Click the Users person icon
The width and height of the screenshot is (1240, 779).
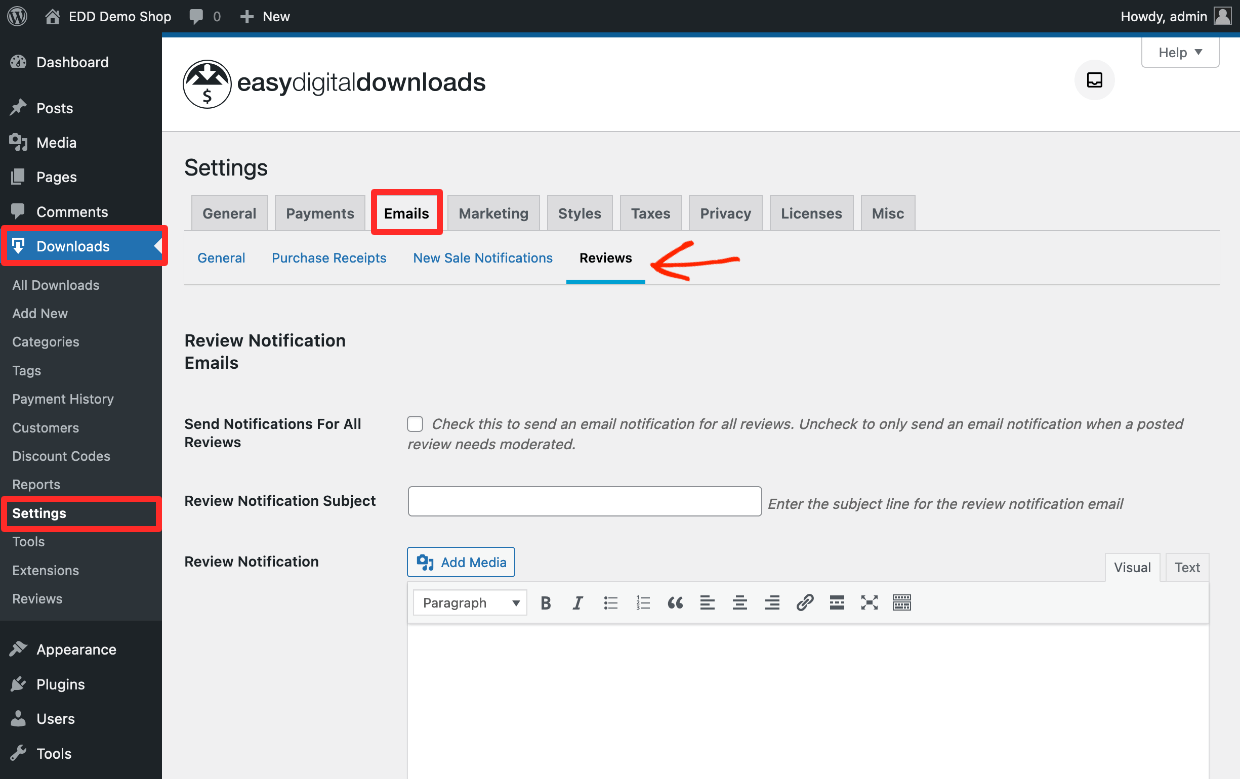click(18, 719)
